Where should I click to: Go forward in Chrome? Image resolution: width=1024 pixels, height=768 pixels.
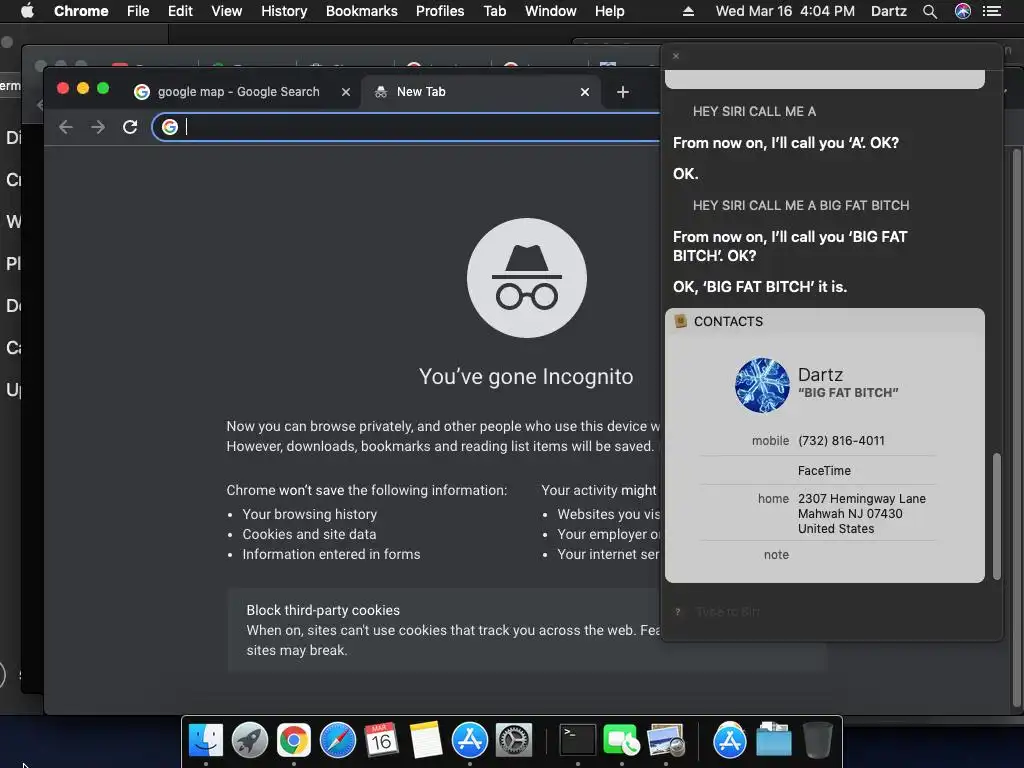click(x=98, y=127)
